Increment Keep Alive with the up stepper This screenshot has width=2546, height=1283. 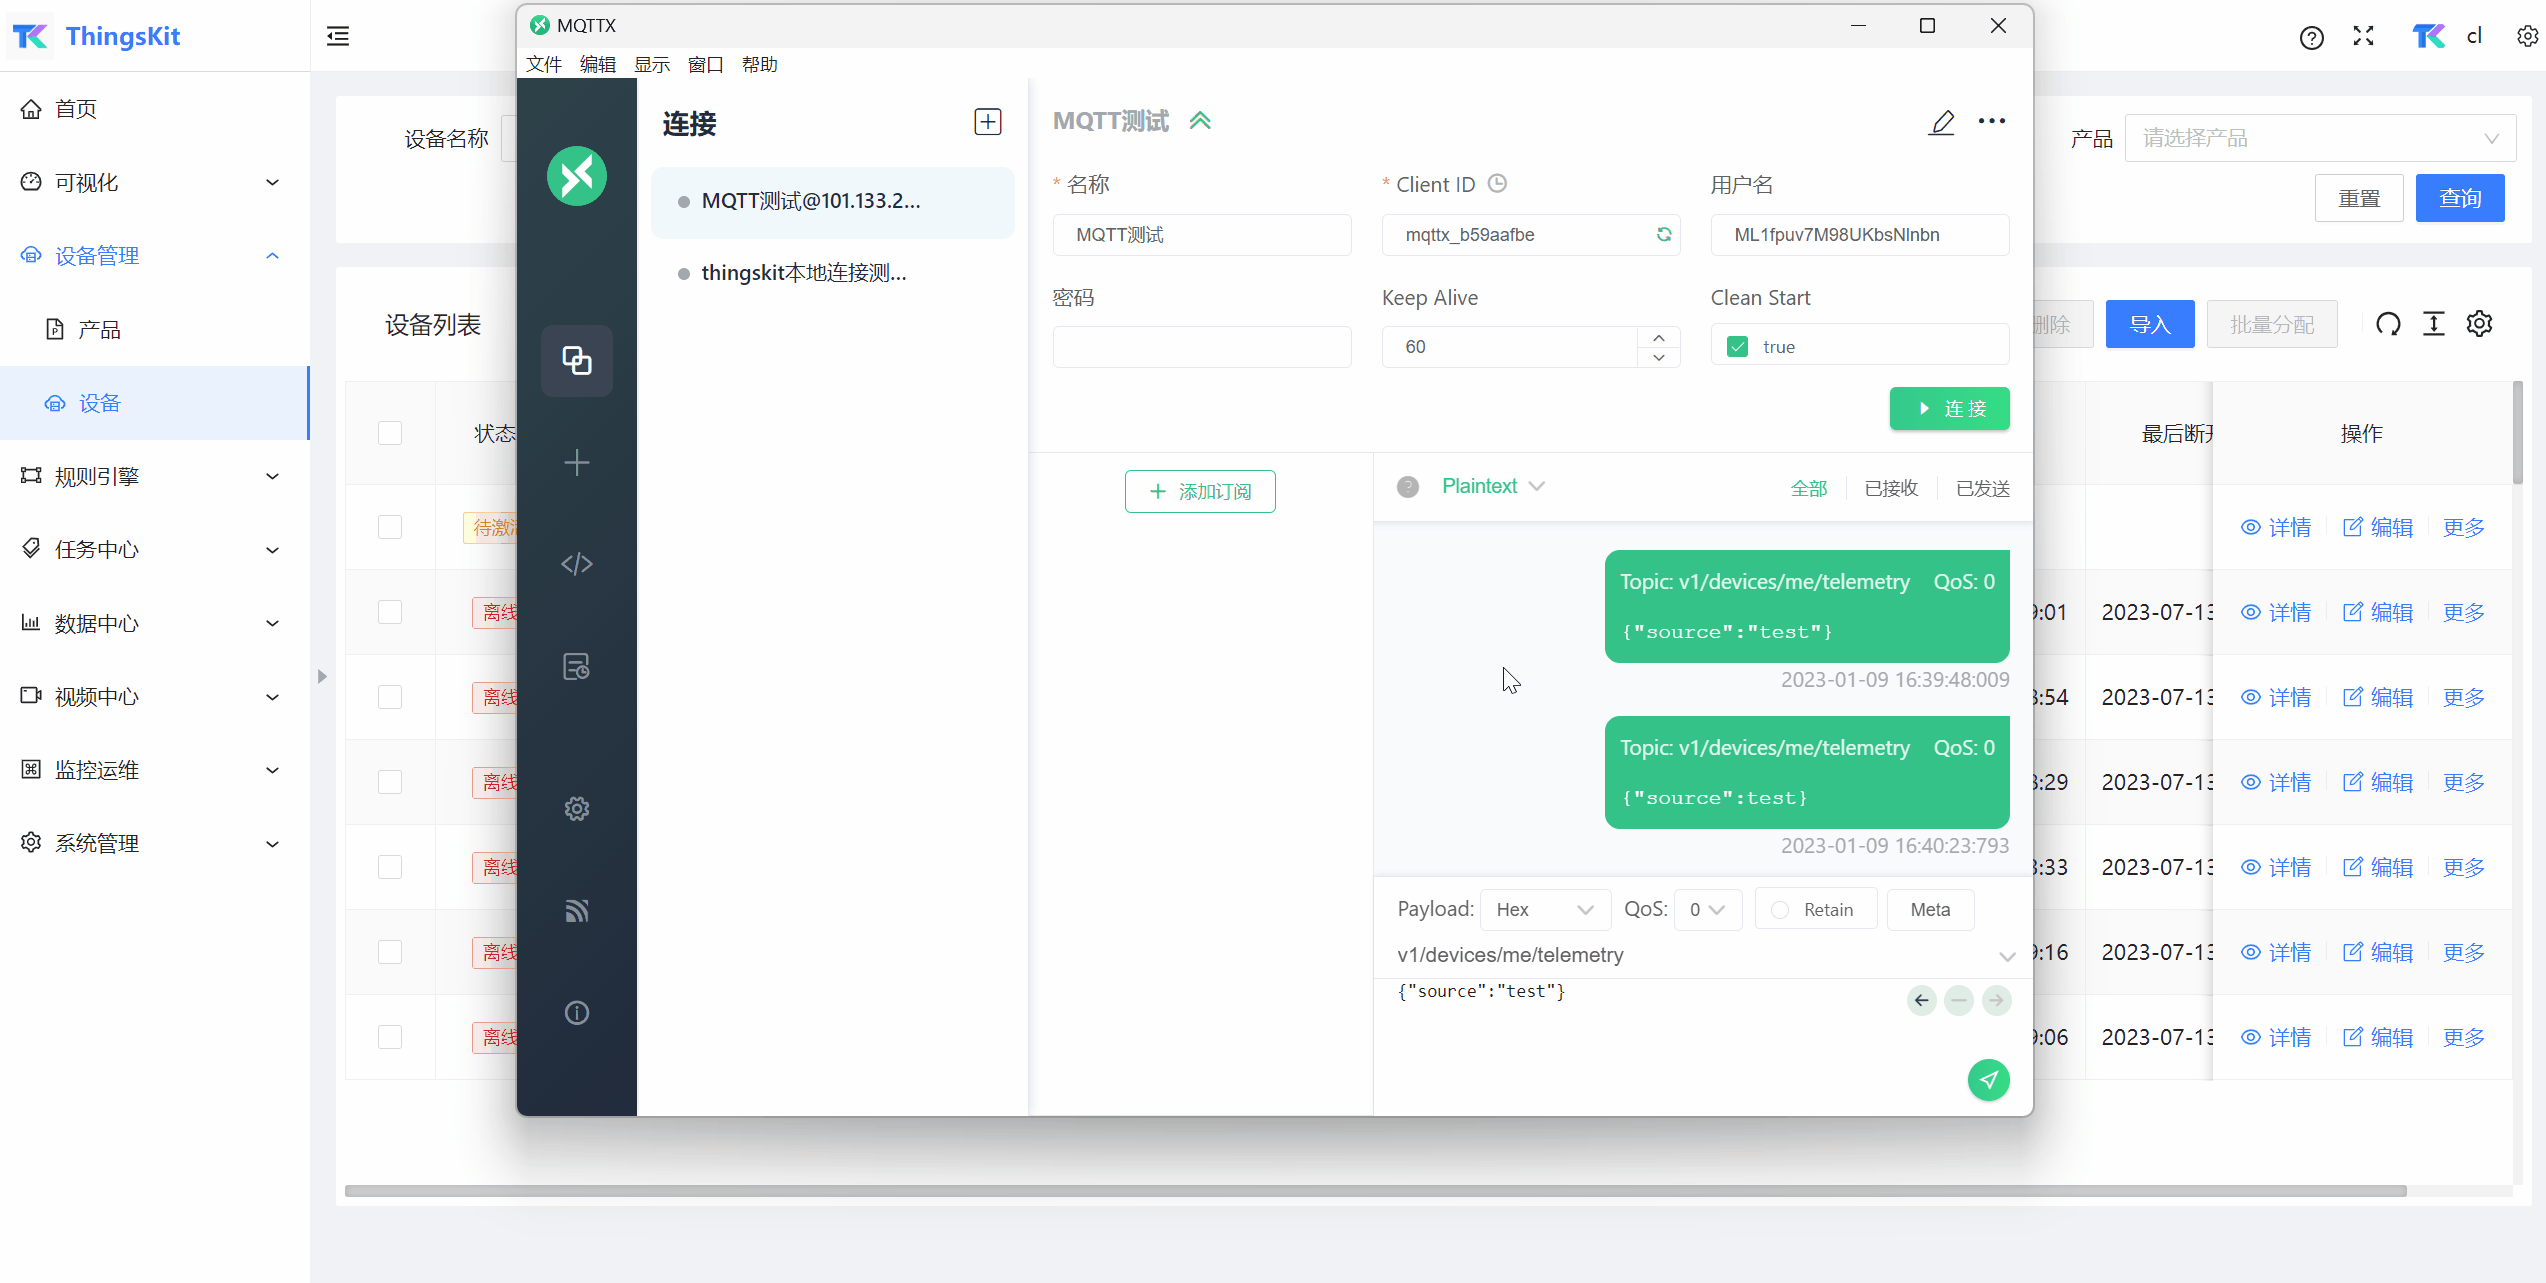coord(1658,338)
